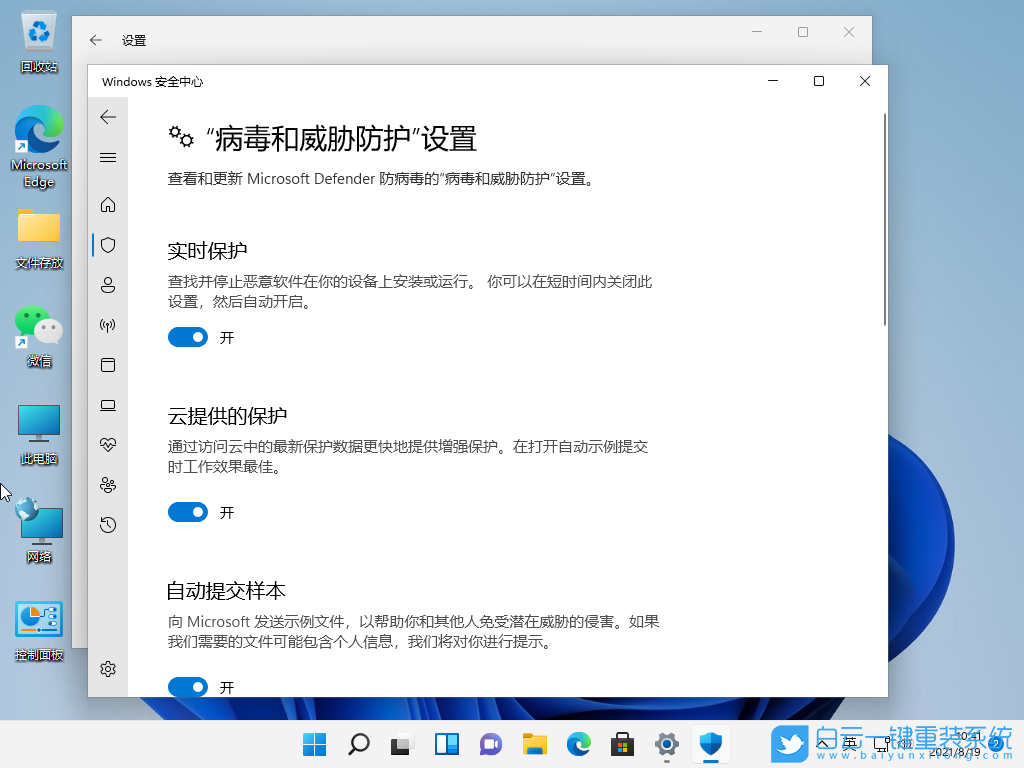1024x768 pixels.
Task: Open Virus & threat protection in sidebar
Action: [108, 244]
